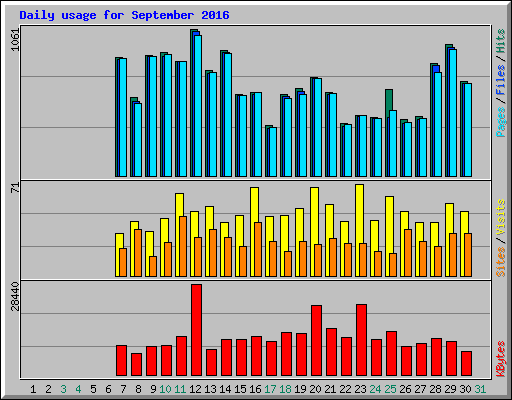Click day 30 axis label
This screenshot has width=512, height=400.
(x=465, y=389)
